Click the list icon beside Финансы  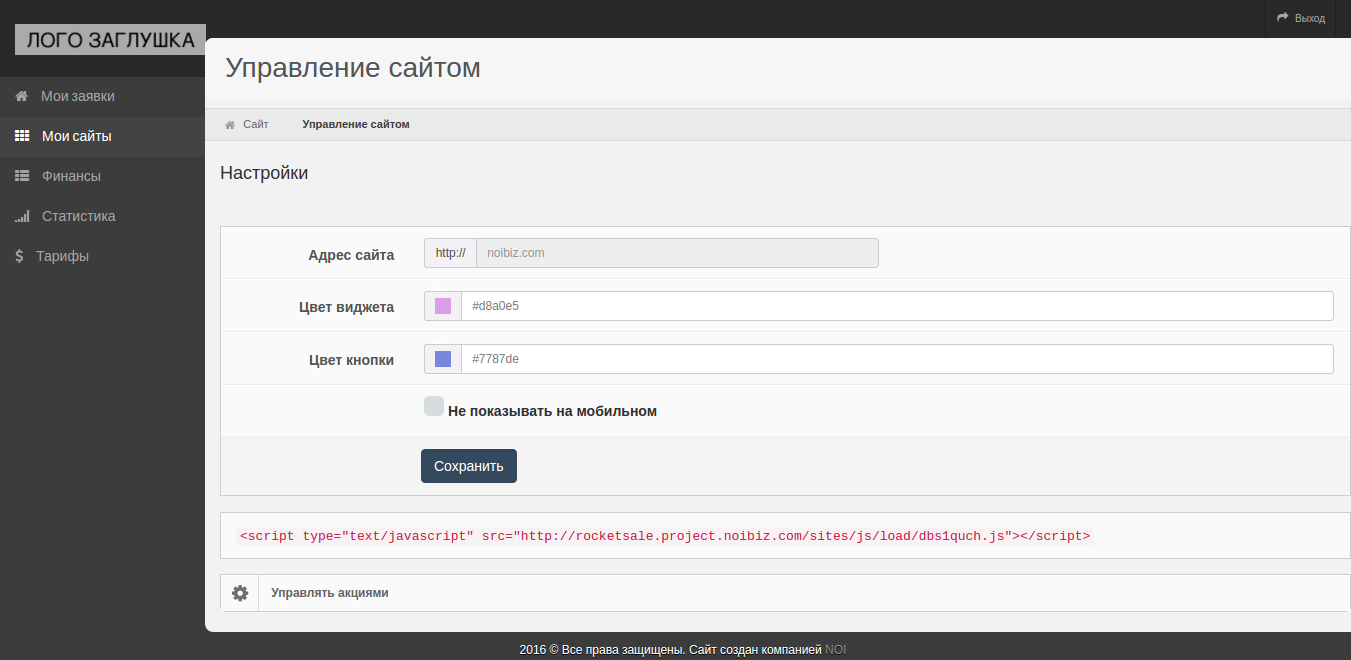tap(22, 176)
